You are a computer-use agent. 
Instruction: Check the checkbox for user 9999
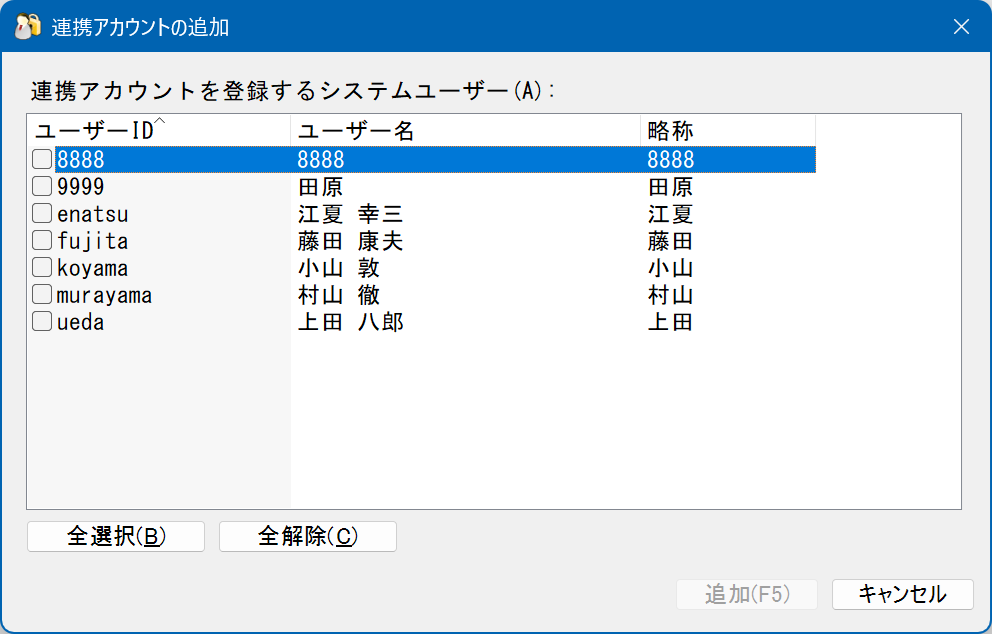40,185
